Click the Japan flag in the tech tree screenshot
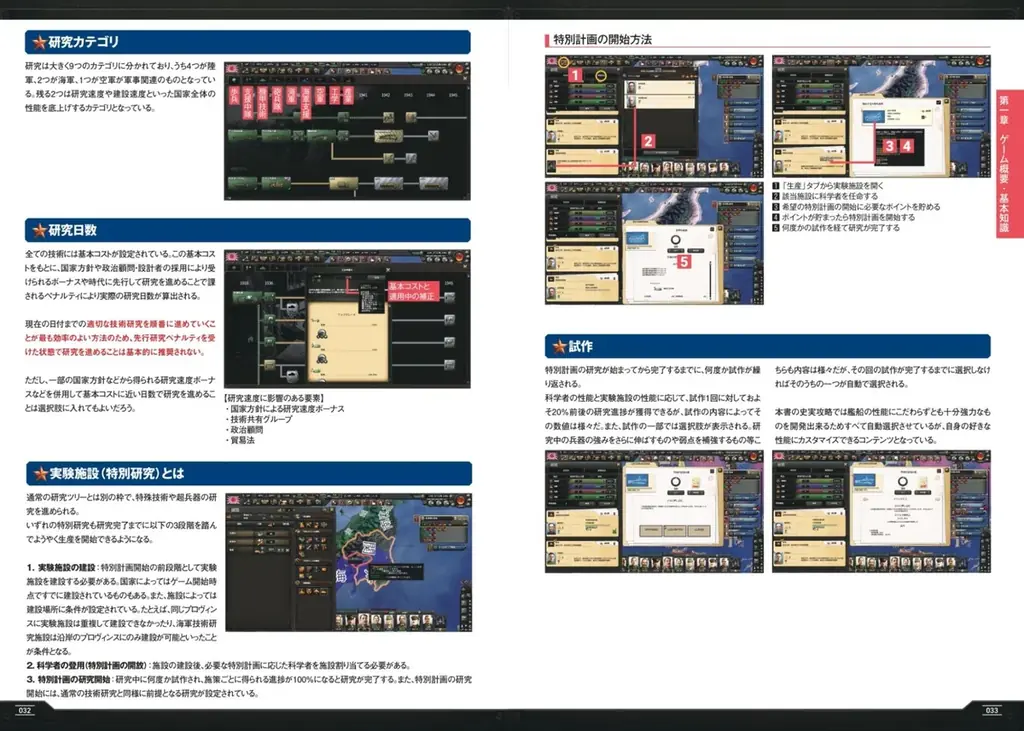The width and height of the screenshot is (1024, 731). pyautogui.click(x=231, y=69)
